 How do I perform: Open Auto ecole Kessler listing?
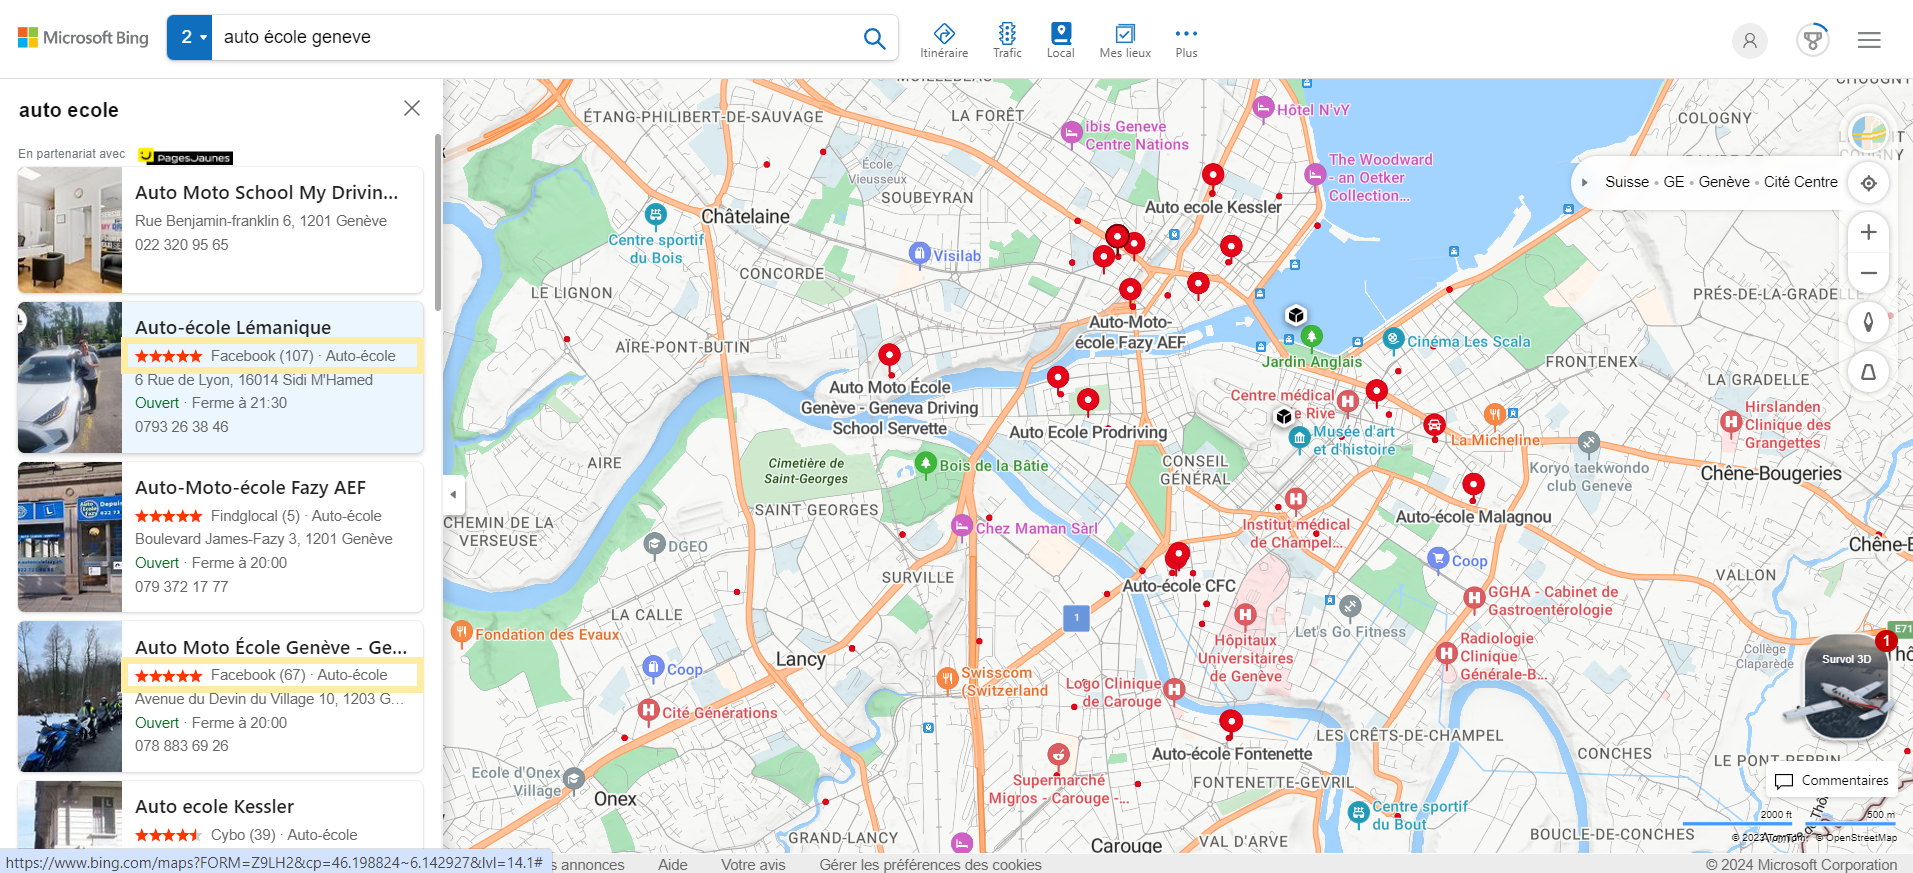[x=214, y=806]
